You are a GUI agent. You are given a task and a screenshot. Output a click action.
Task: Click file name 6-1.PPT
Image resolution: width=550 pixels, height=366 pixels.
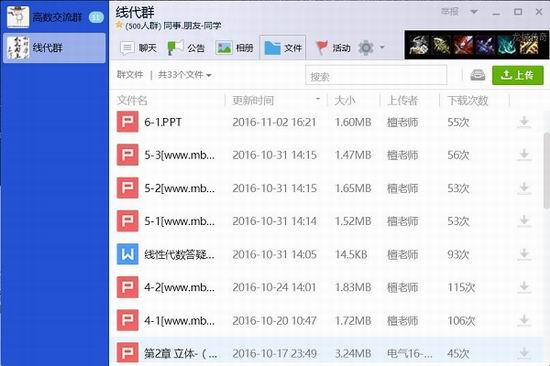163,122
